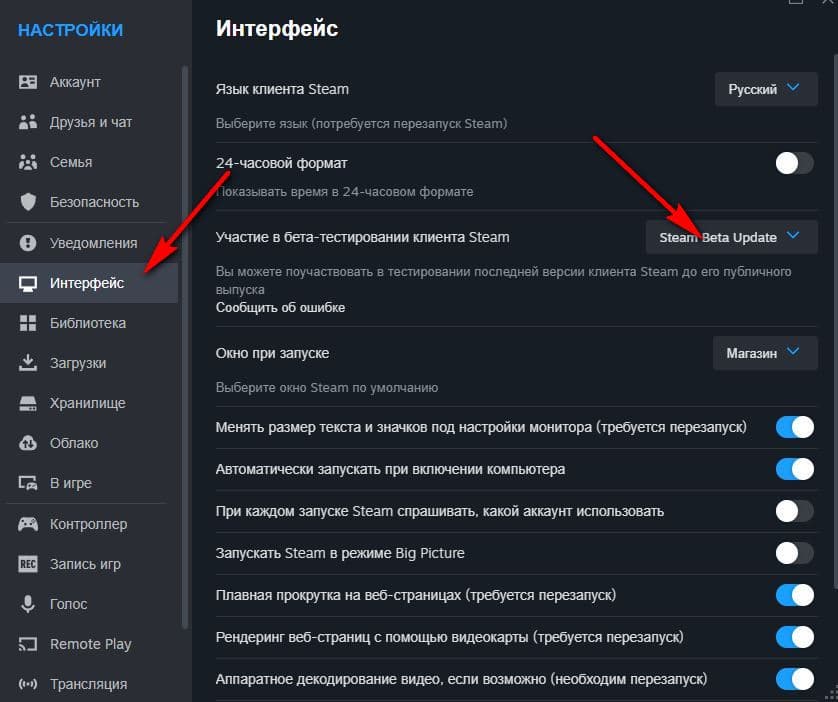
Task: Open the Steam client language dropdown
Action: [x=765, y=89]
